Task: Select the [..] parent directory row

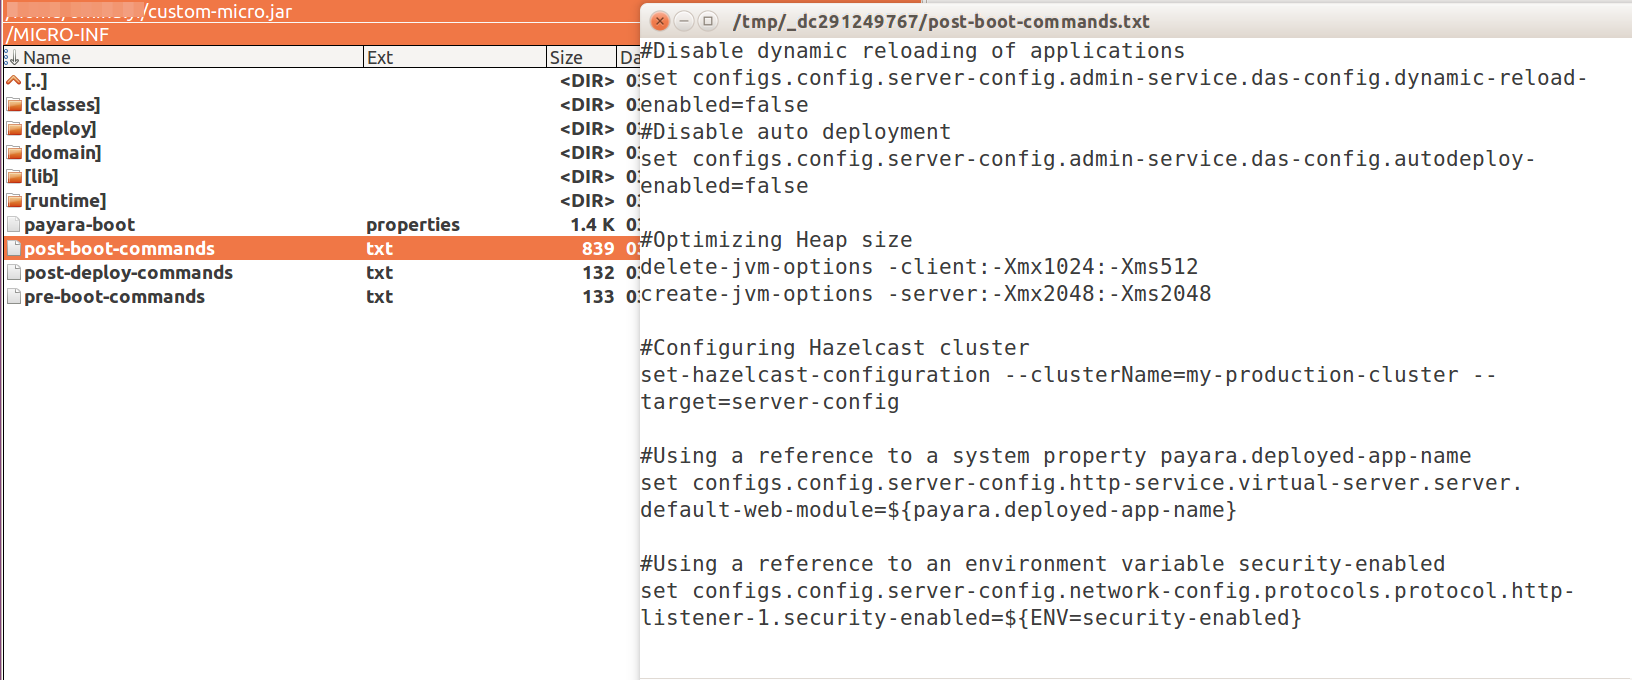Action: coord(321,81)
